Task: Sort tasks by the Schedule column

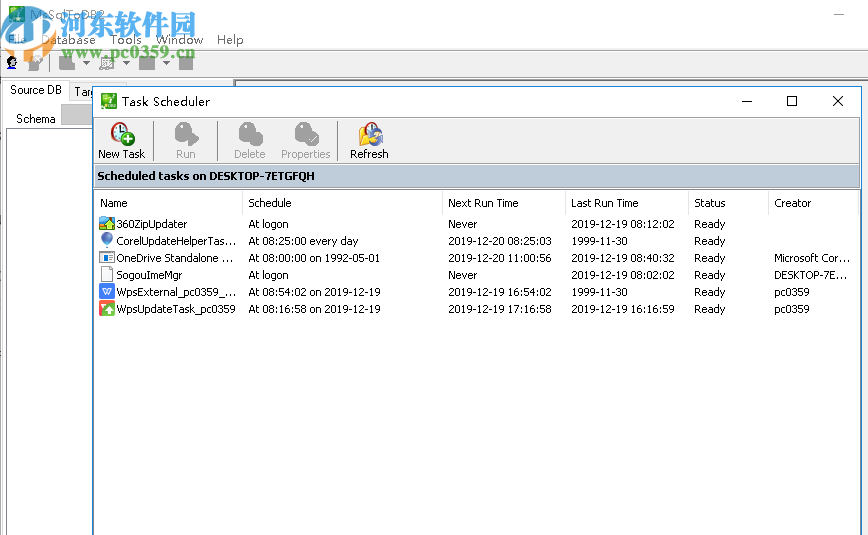Action: click(x=342, y=203)
